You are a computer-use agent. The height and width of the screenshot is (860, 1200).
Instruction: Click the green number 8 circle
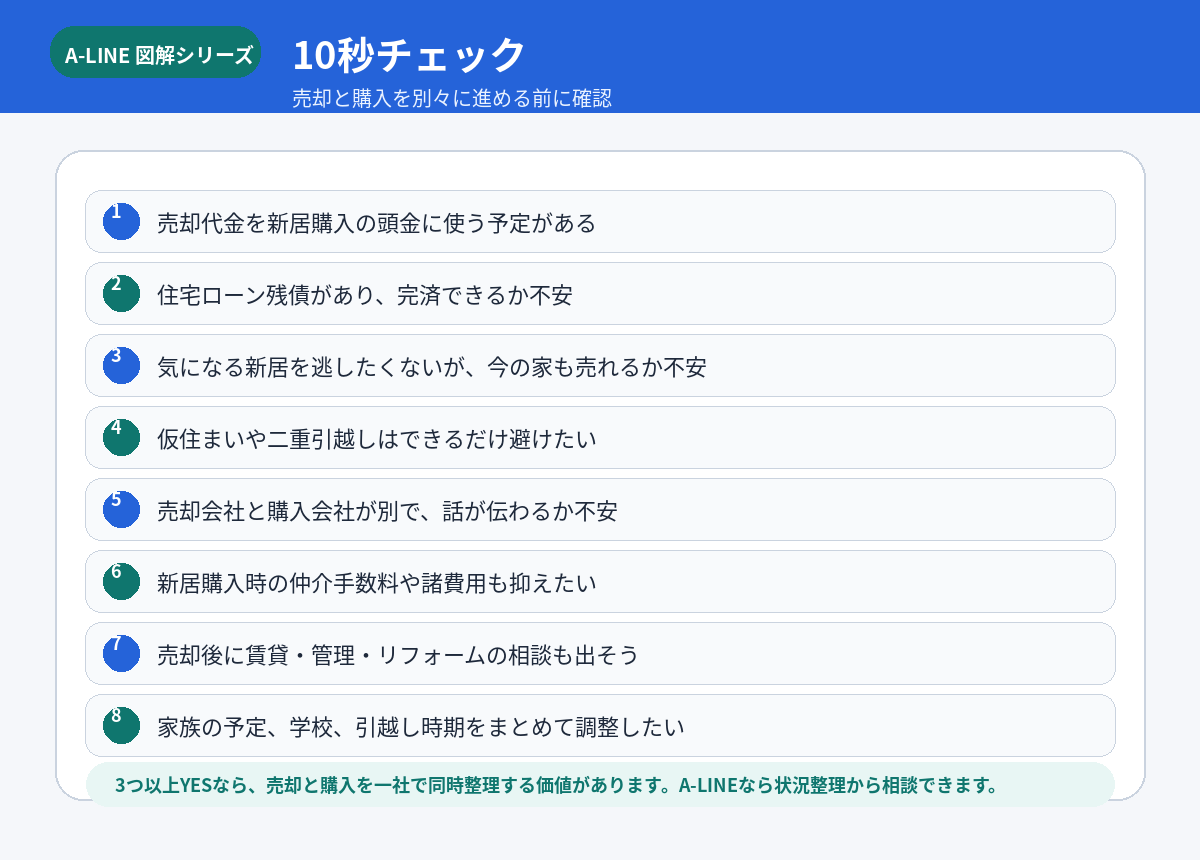tap(121, 726)
